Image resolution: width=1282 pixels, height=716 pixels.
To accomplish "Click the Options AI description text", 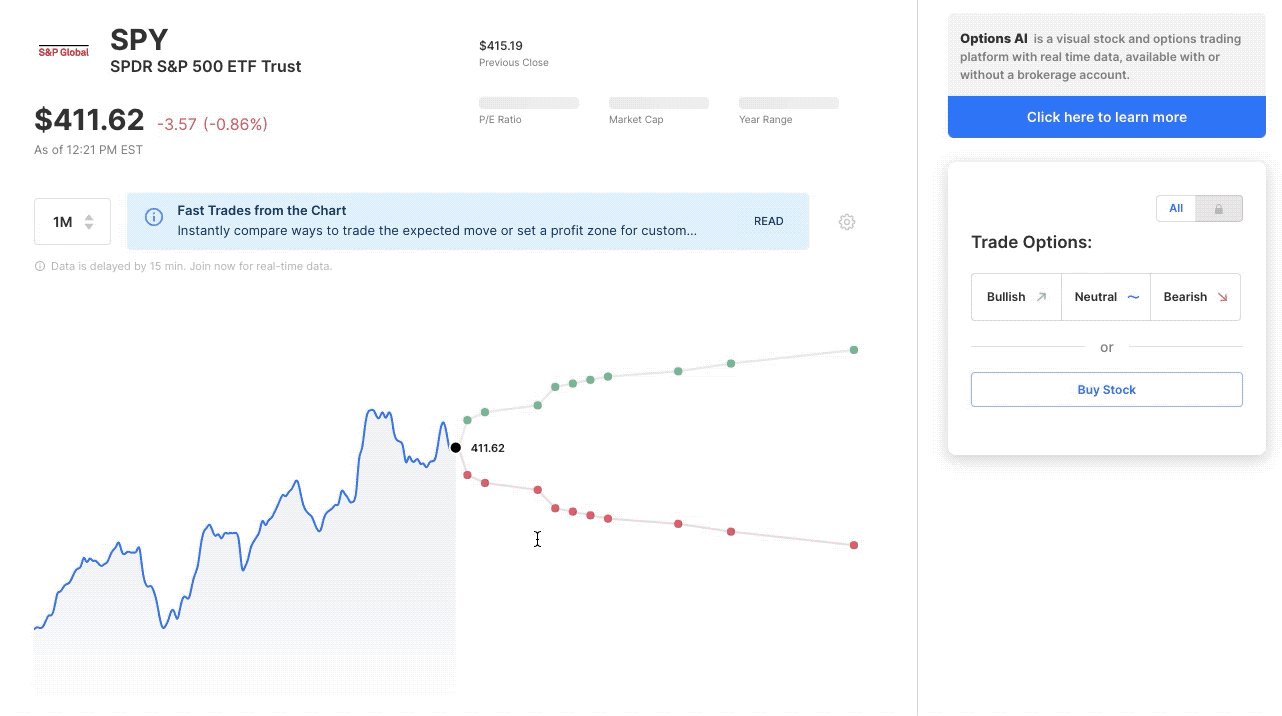I will (x=1102, y=57).
